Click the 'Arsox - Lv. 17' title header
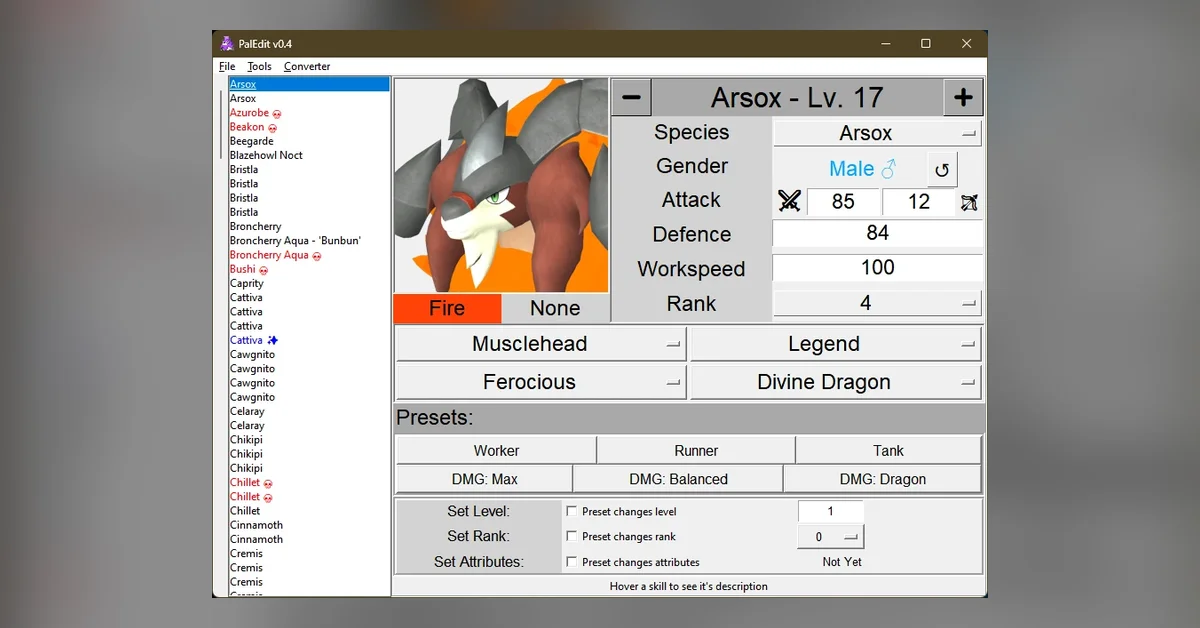The width and height of the screenshot is (1200, 628). point(797,97)
